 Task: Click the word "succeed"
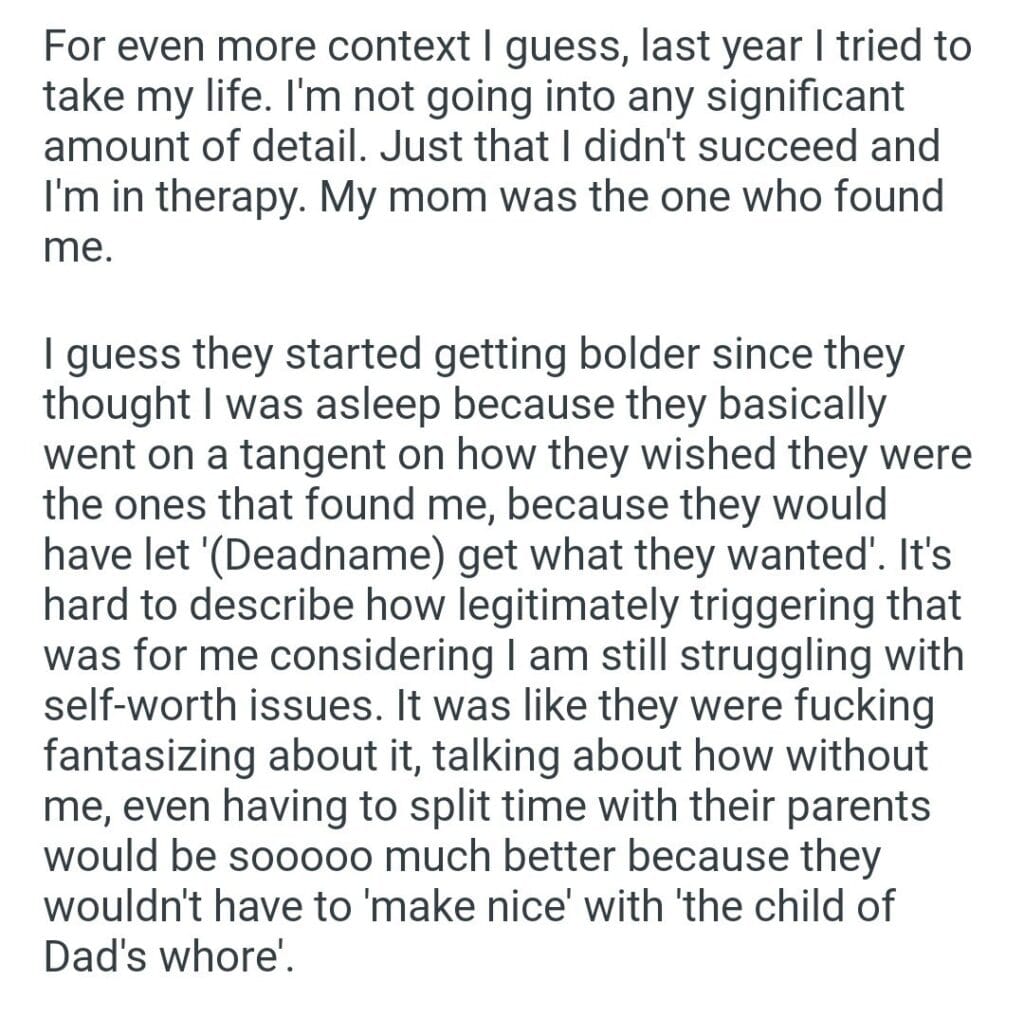pyautogui.click(x=775, y=147)
